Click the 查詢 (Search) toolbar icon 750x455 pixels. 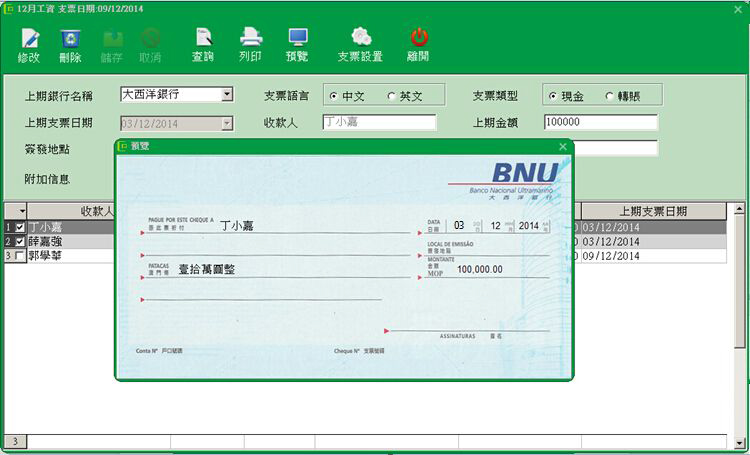tap(203, 39)
